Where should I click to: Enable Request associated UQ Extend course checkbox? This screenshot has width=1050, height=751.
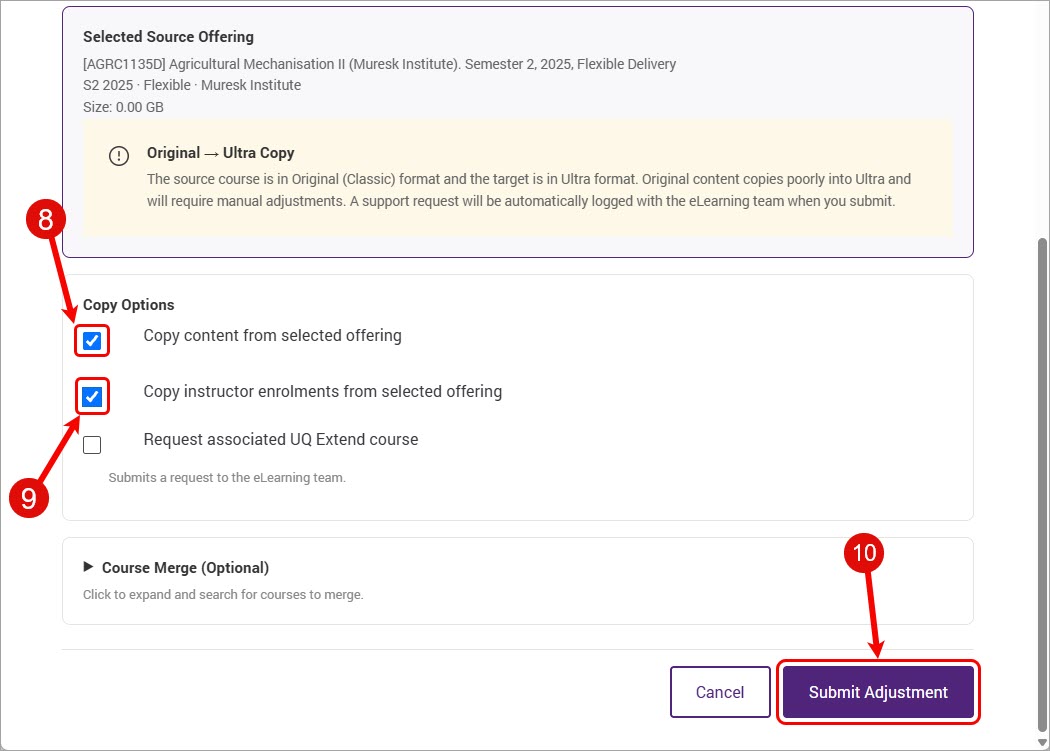pyautogui.click(x=92, y=445)
